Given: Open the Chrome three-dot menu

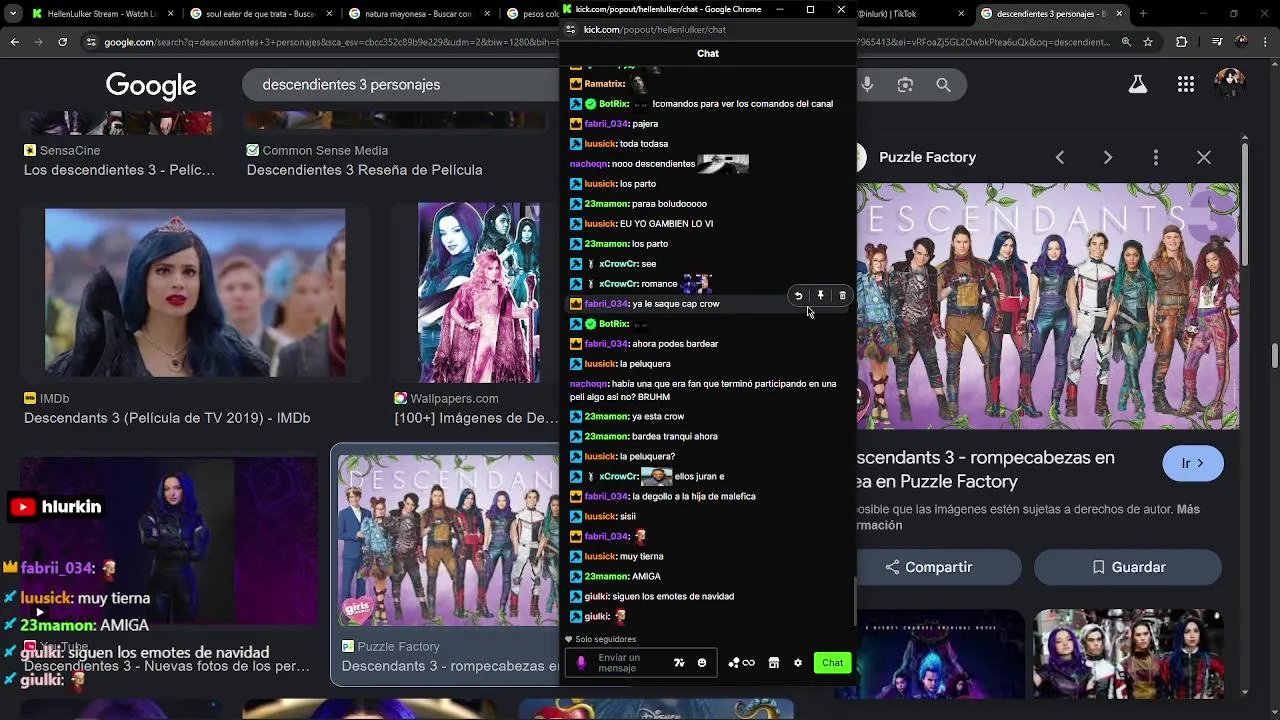Looking at the screenshot, I should coord(1264,42).
